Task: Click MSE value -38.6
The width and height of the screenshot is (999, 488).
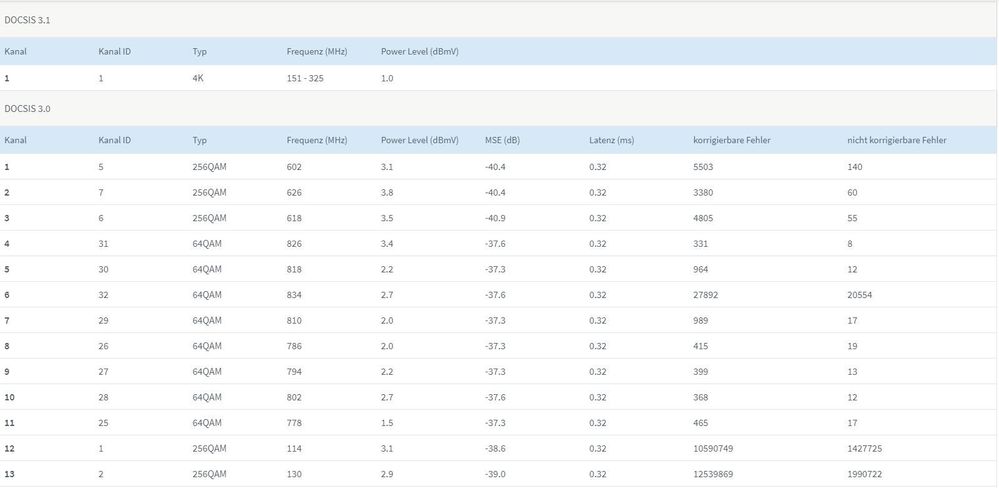Action: point(495,449)
